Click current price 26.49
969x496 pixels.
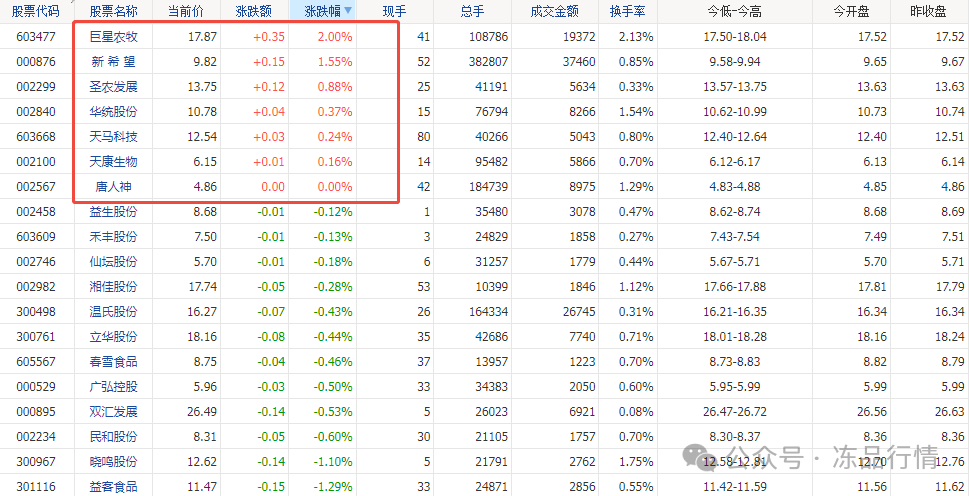coord(202,412)
